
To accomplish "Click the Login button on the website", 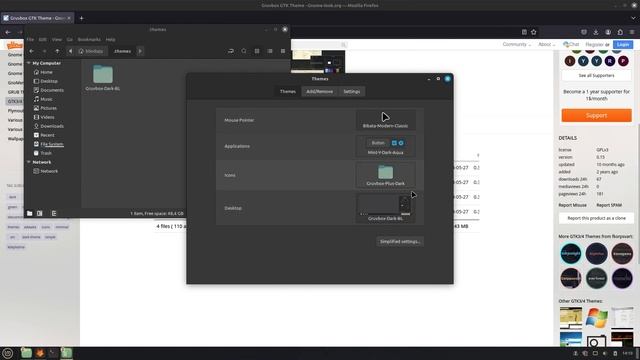I will click(x=623, y=44).
